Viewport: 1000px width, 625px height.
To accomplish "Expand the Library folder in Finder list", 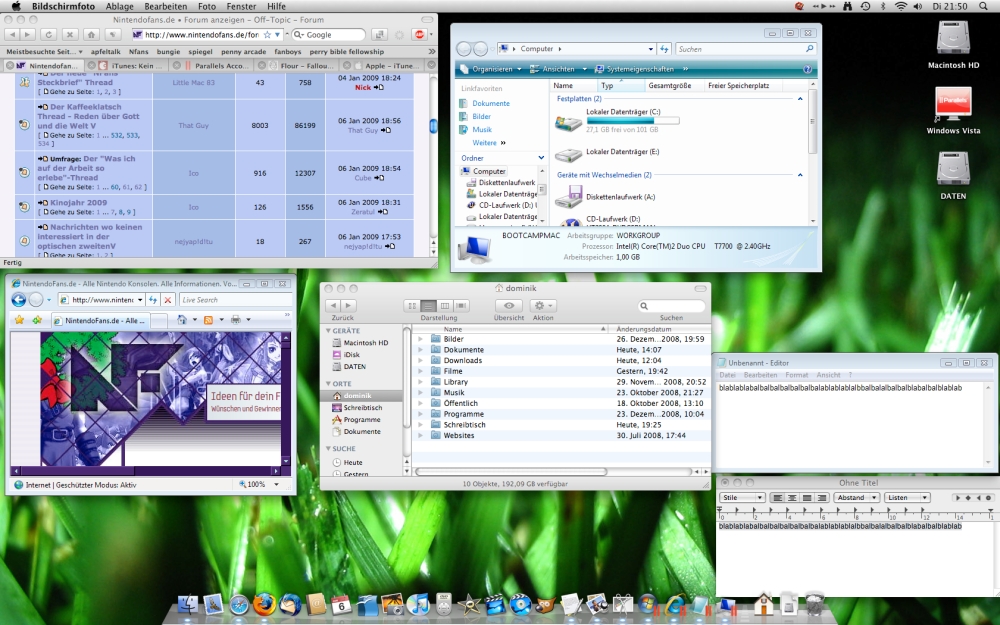I will point(420,382).
